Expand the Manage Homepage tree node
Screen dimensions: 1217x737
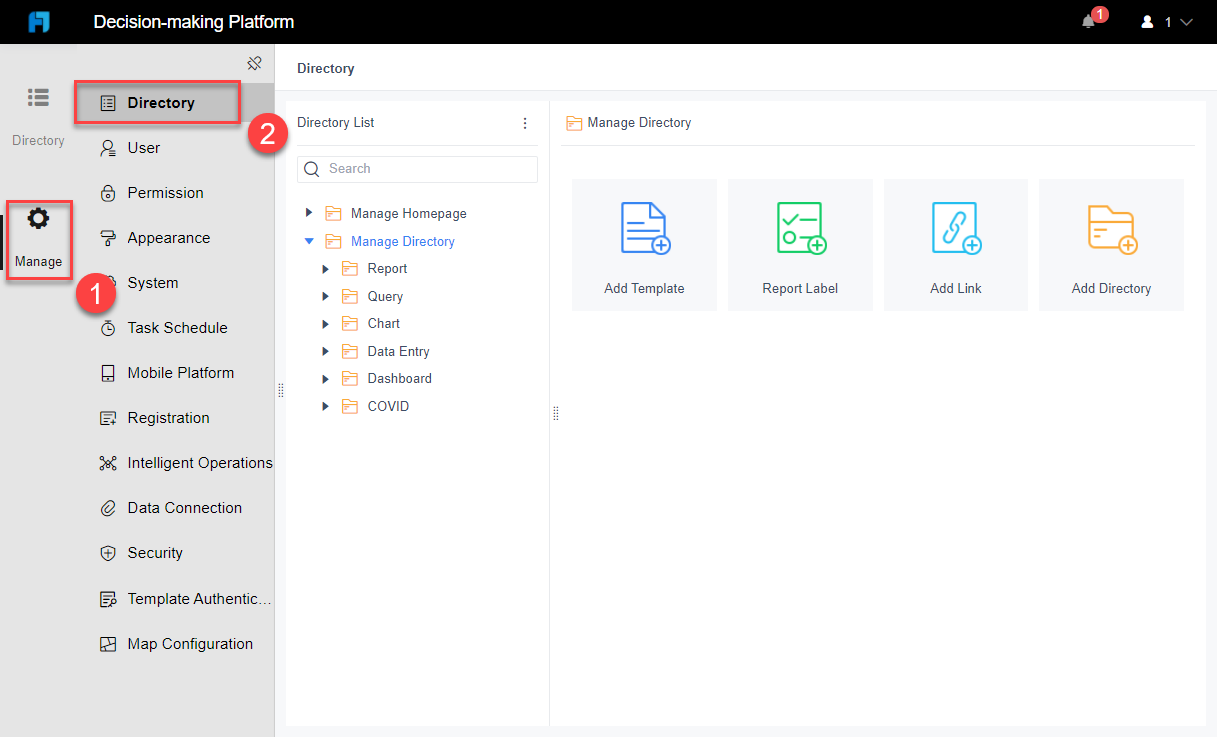(309, 213)
